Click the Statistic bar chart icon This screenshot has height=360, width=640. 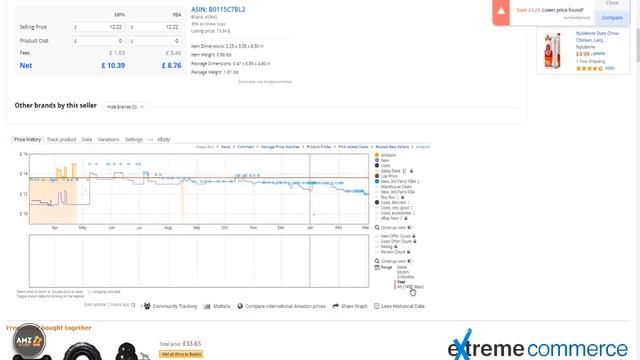point(207,306)
